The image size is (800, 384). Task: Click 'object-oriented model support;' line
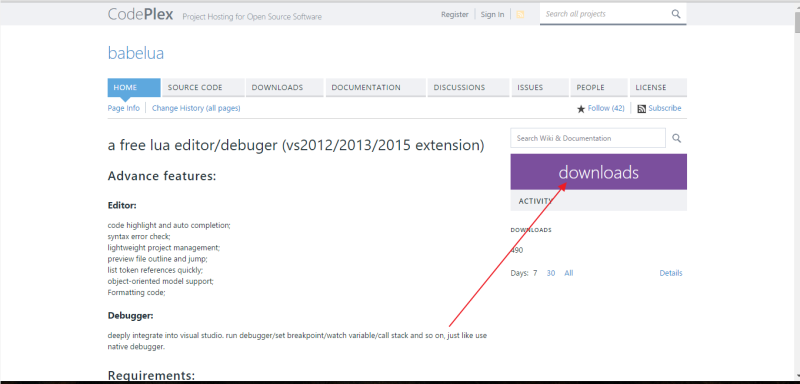point(161,281)
